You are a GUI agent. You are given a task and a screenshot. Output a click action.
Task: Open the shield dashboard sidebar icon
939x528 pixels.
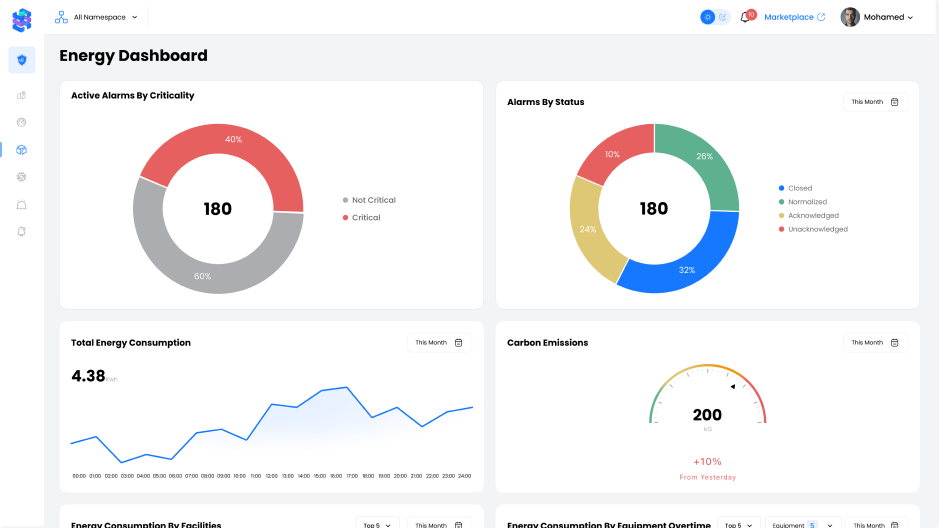pyautogui.click(x=22, y=60)
